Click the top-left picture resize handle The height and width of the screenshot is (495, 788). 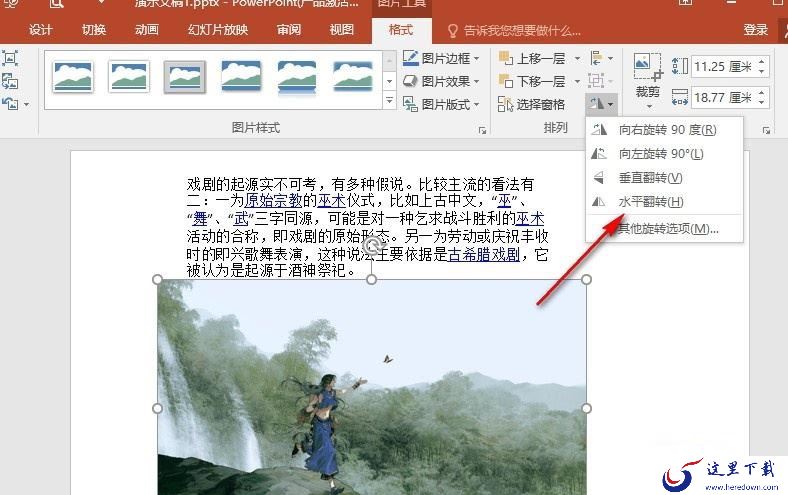tap(157, 279)
